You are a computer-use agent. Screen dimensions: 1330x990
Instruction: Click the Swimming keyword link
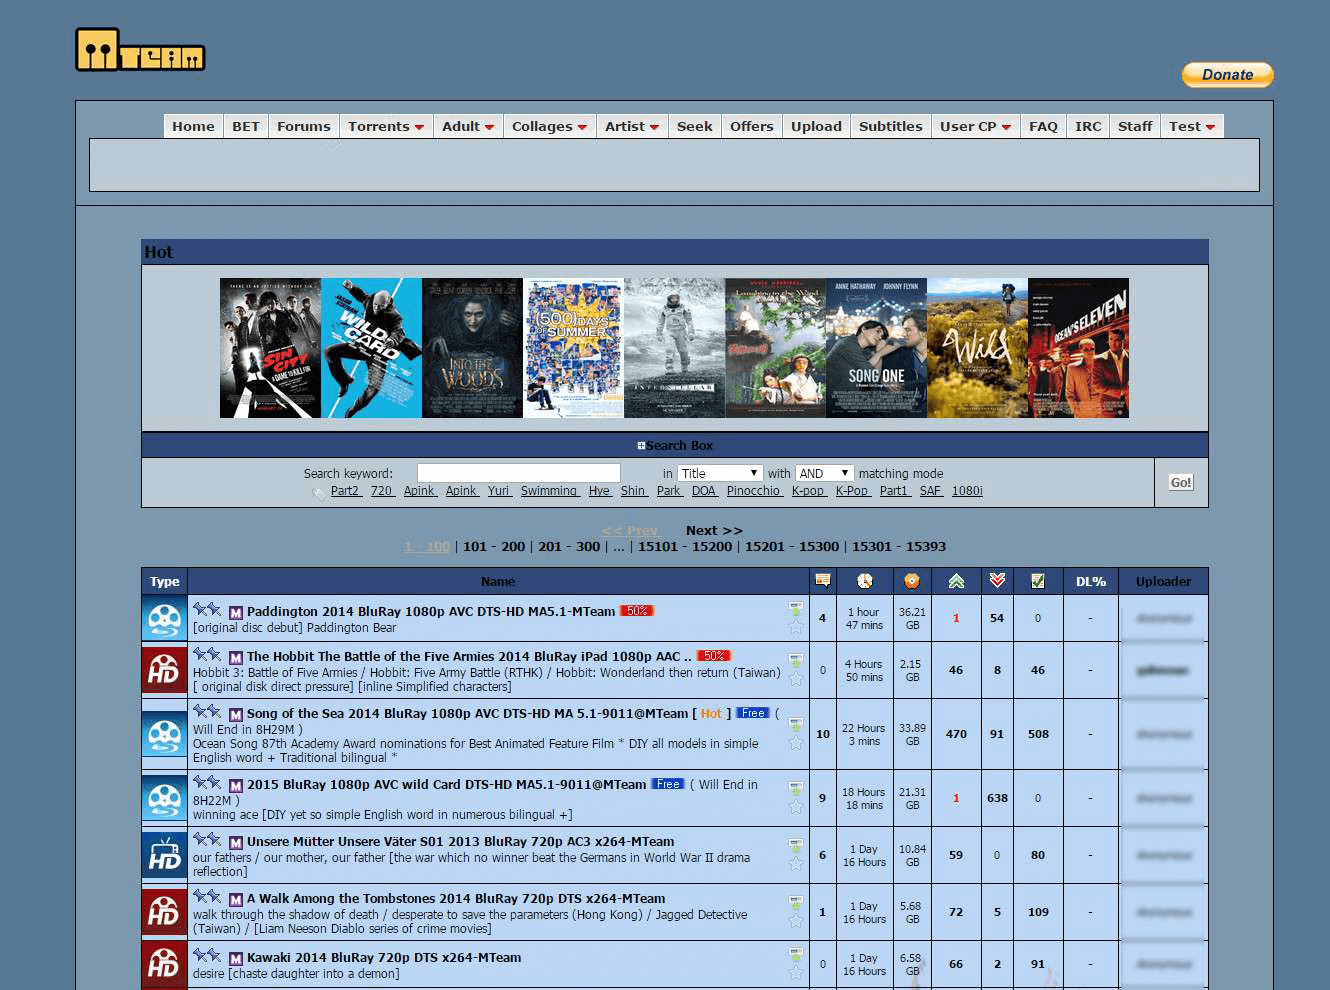[x=549, y=490]
